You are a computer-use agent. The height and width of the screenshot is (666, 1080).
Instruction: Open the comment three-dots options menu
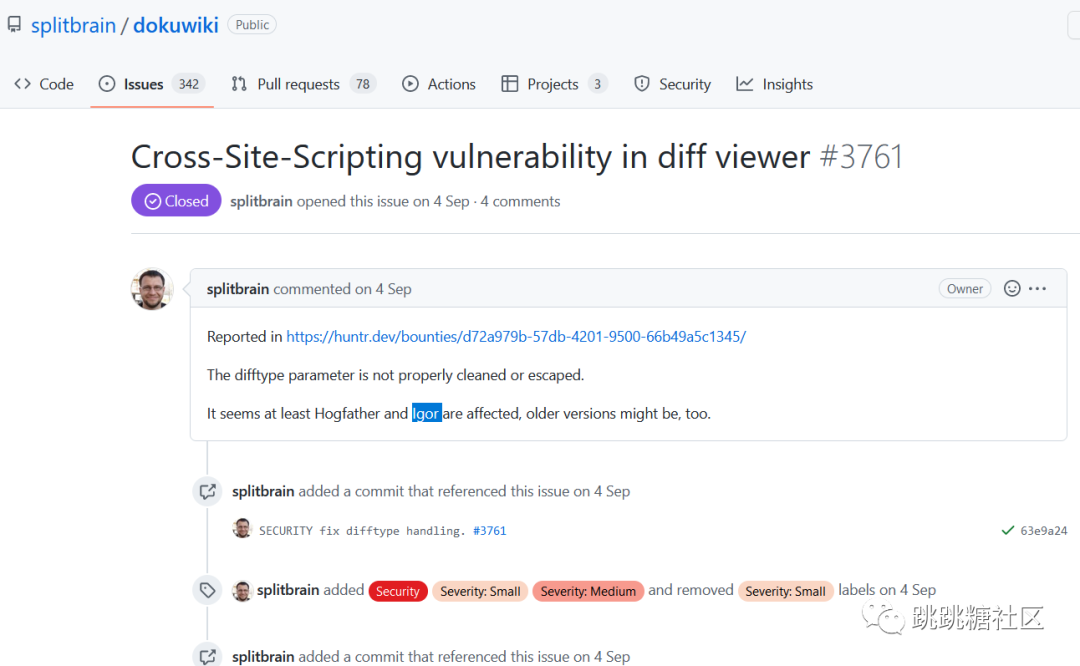pyautogui.click(x=1037, y=289)
